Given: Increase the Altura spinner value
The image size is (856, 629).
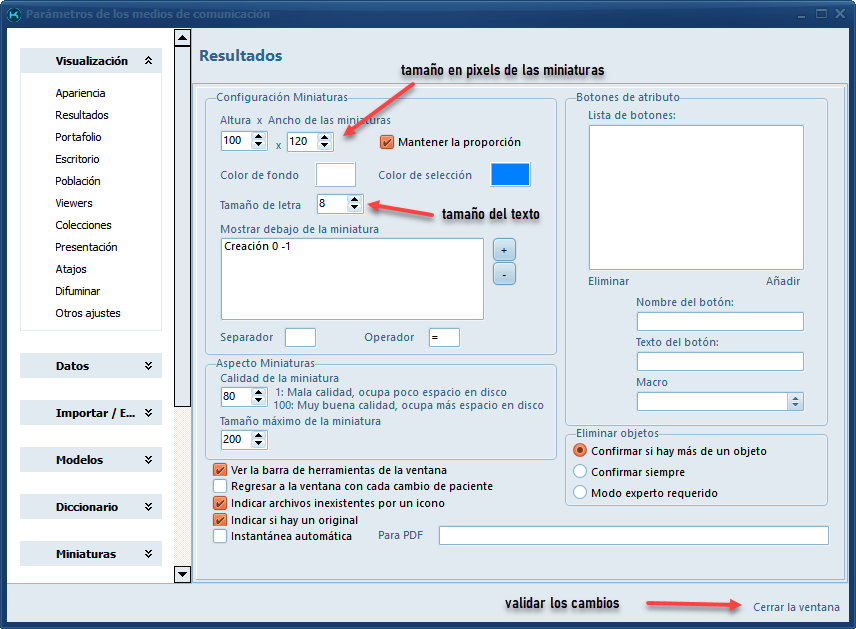Looking at the screenshot, I should click(258, 137).
